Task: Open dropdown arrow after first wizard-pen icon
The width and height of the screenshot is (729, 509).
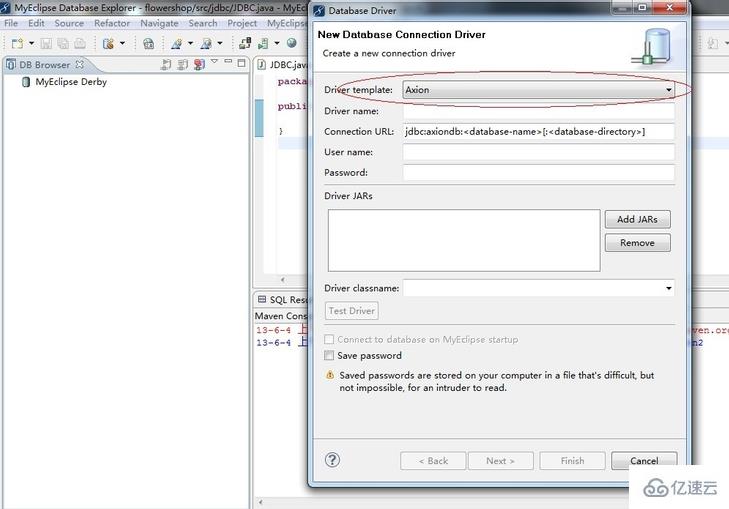Action: 190,44
